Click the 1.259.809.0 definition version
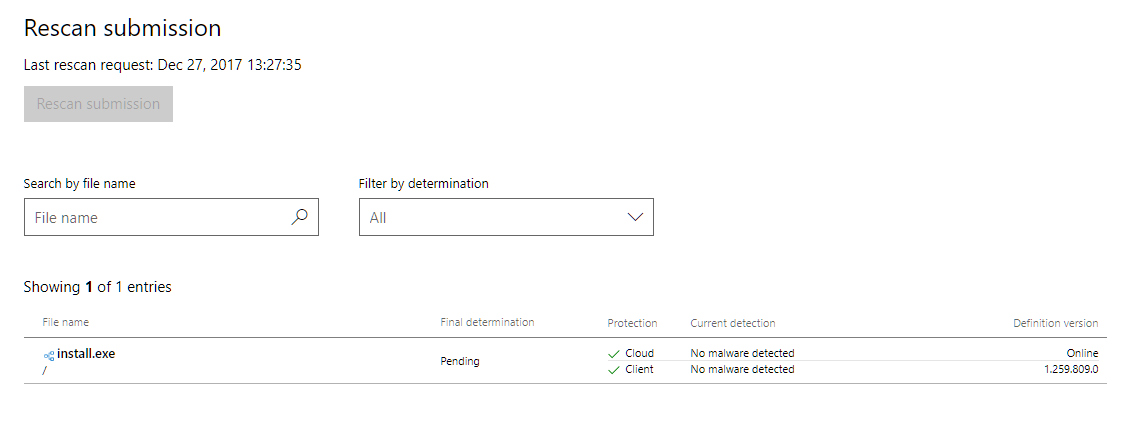This screenshot has height=429, width=1138. 1070,369
